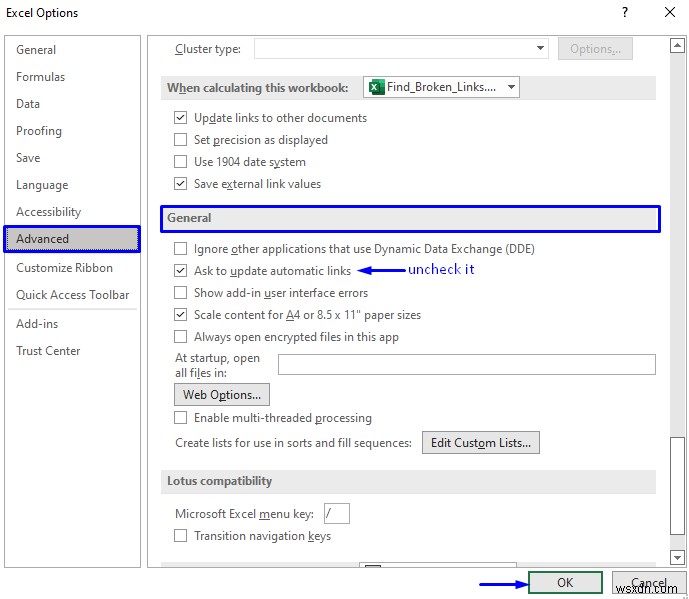Click the vertical scrollbar thumb
Viewport: 689px width, 599px height.
tap(677, 486)
